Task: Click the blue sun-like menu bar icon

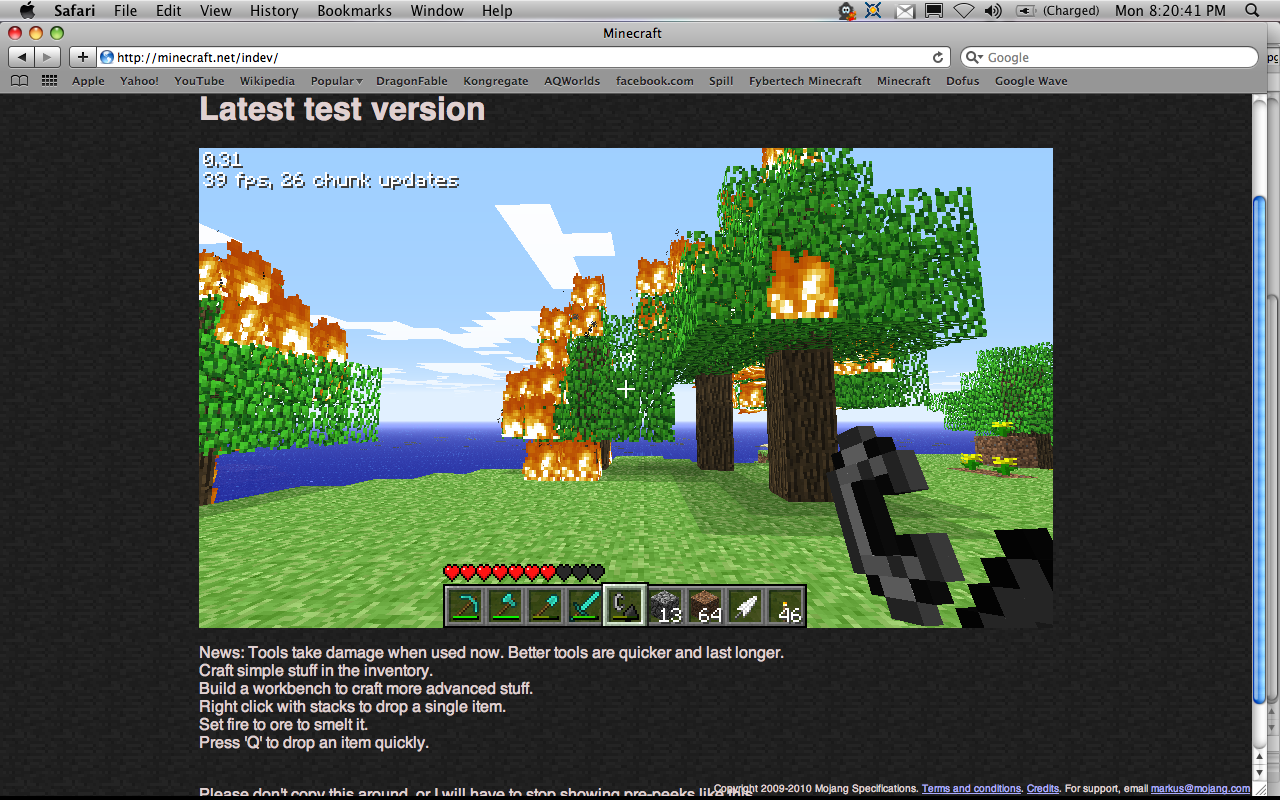Action: [874, 11]
